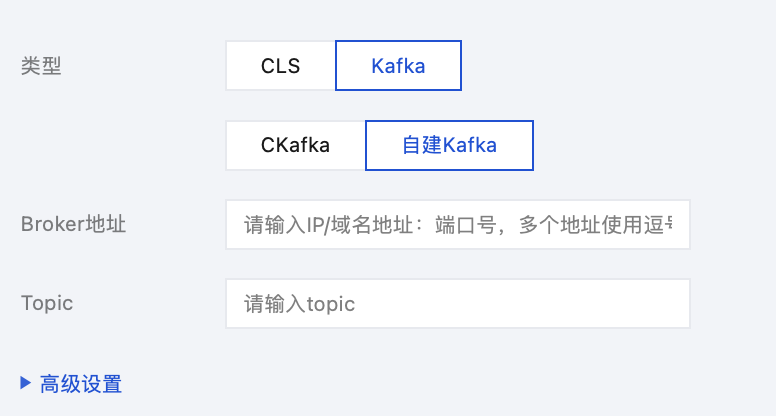Click the blue triangle beside 高级设置
This screenshot has height=416, width=776.
[26, 382]
